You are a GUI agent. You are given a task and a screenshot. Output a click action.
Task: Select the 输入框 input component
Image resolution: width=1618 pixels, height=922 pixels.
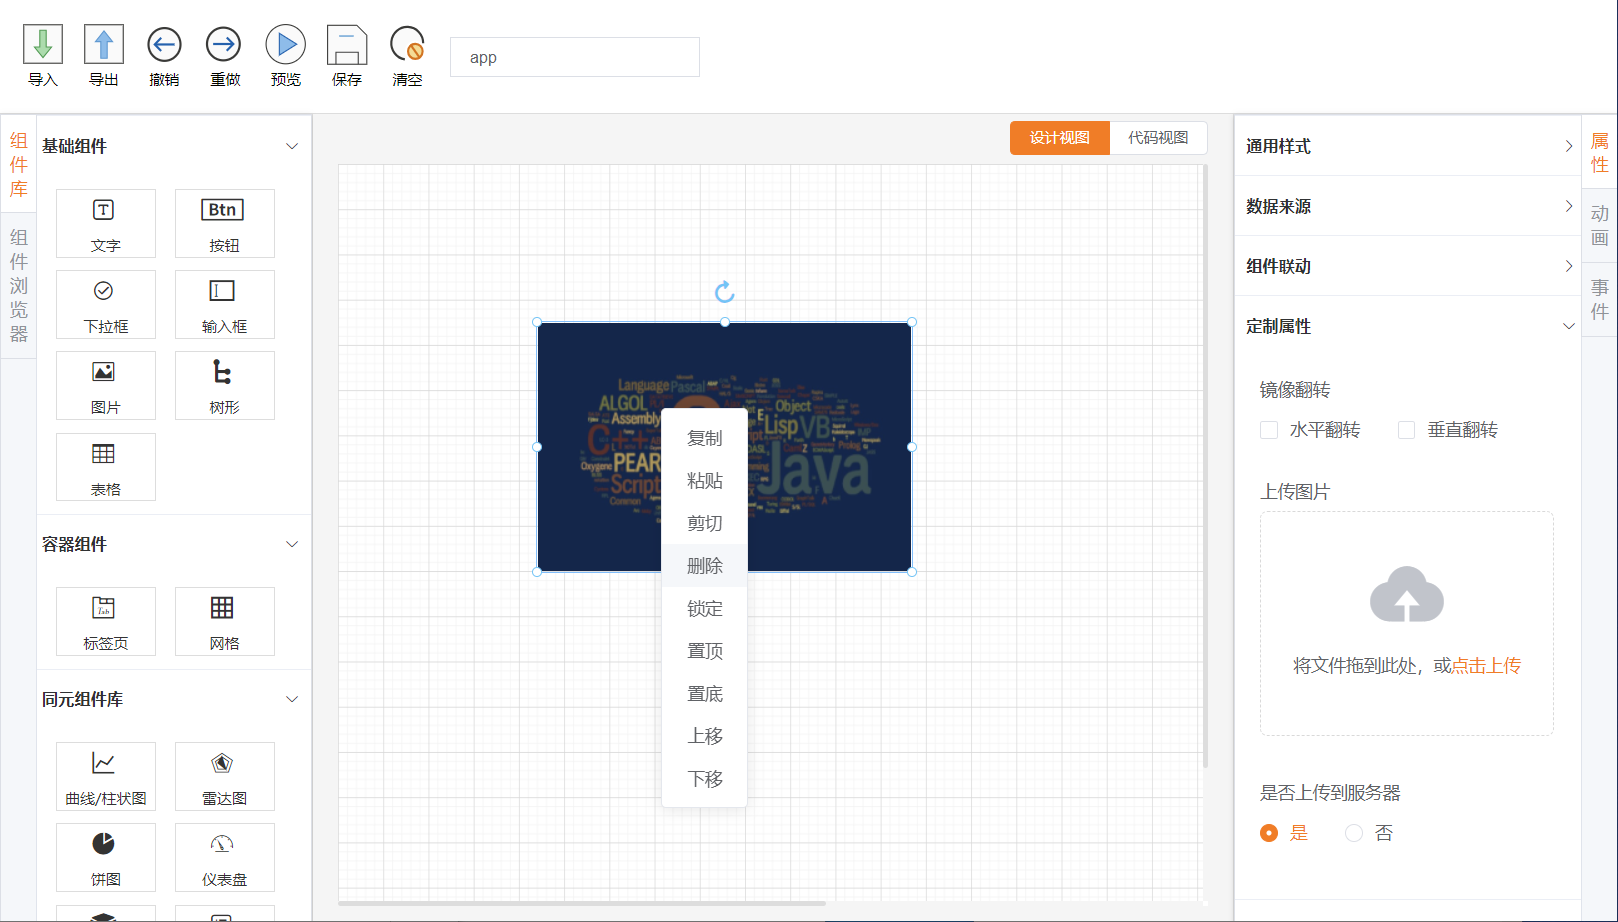225,304
